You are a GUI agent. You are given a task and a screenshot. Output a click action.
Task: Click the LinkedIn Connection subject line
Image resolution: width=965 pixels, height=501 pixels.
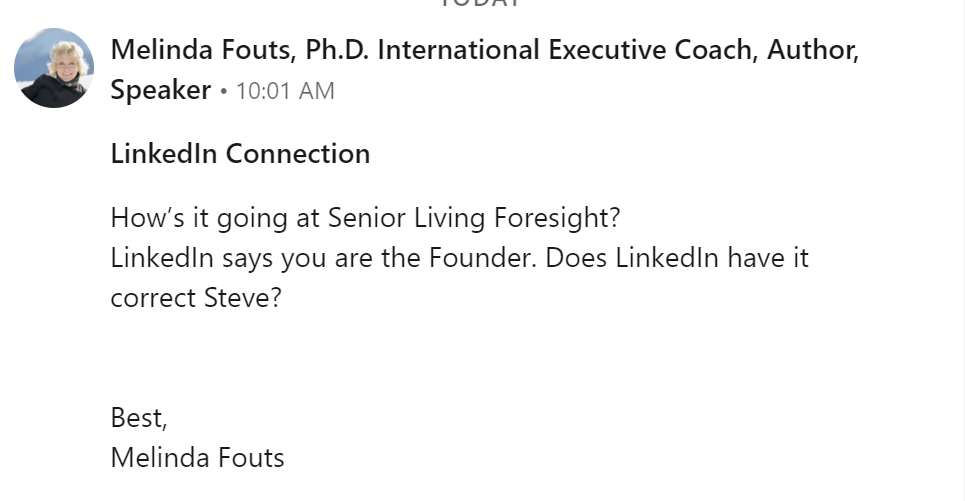pyautogui.click(x=241, y=154)
